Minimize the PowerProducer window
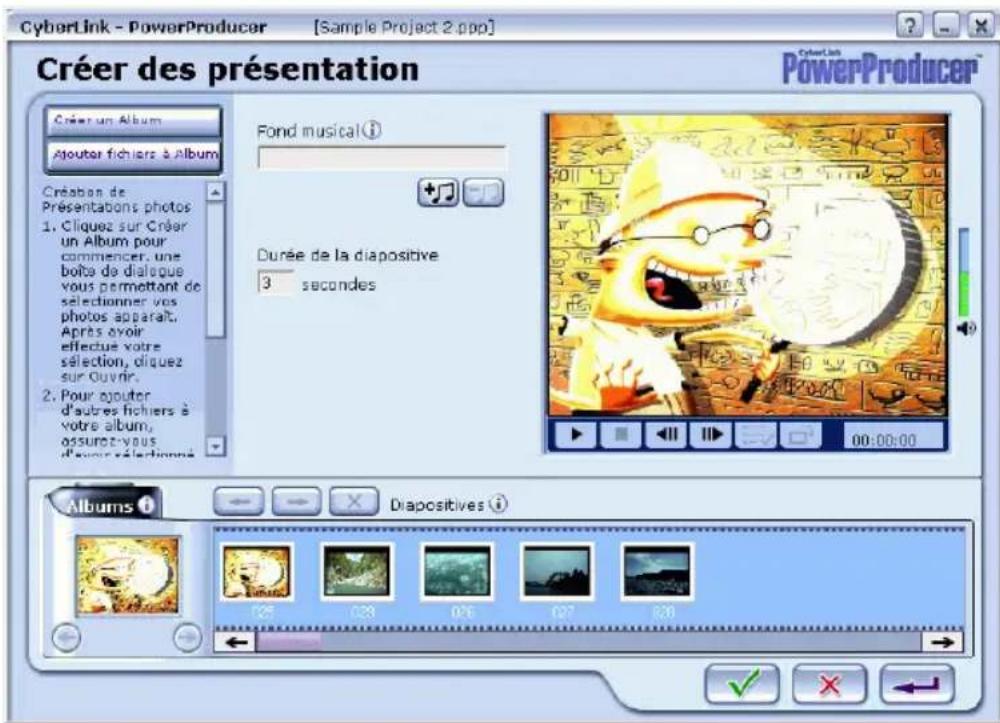 click(x=946, y=26)
